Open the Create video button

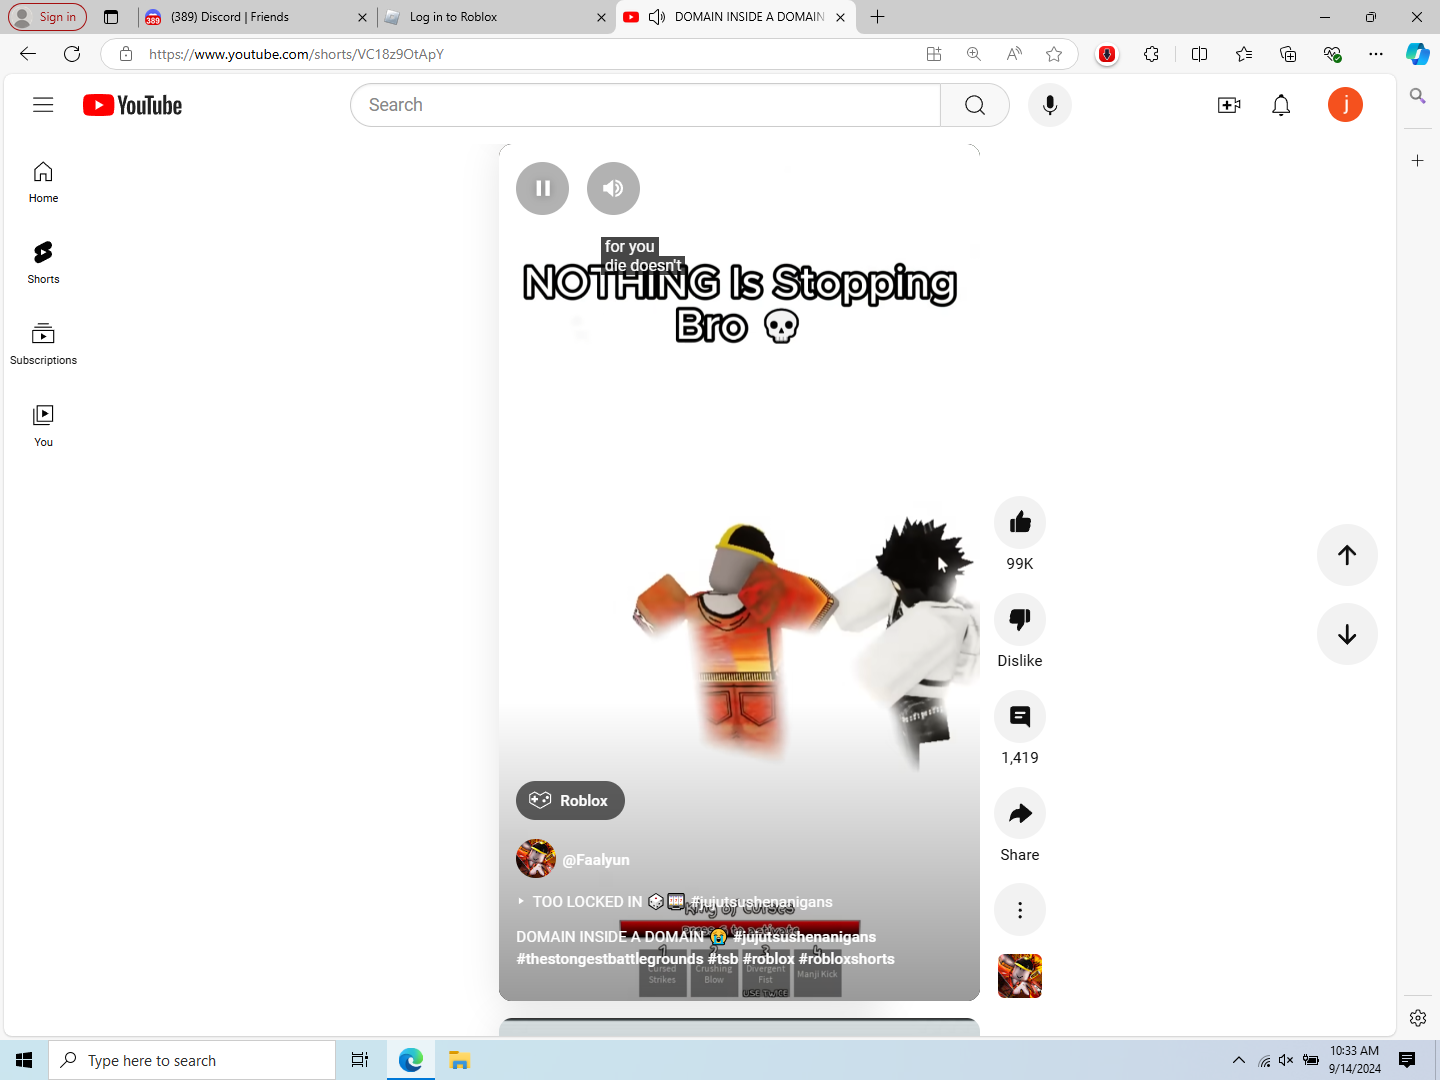point(1229,105)
